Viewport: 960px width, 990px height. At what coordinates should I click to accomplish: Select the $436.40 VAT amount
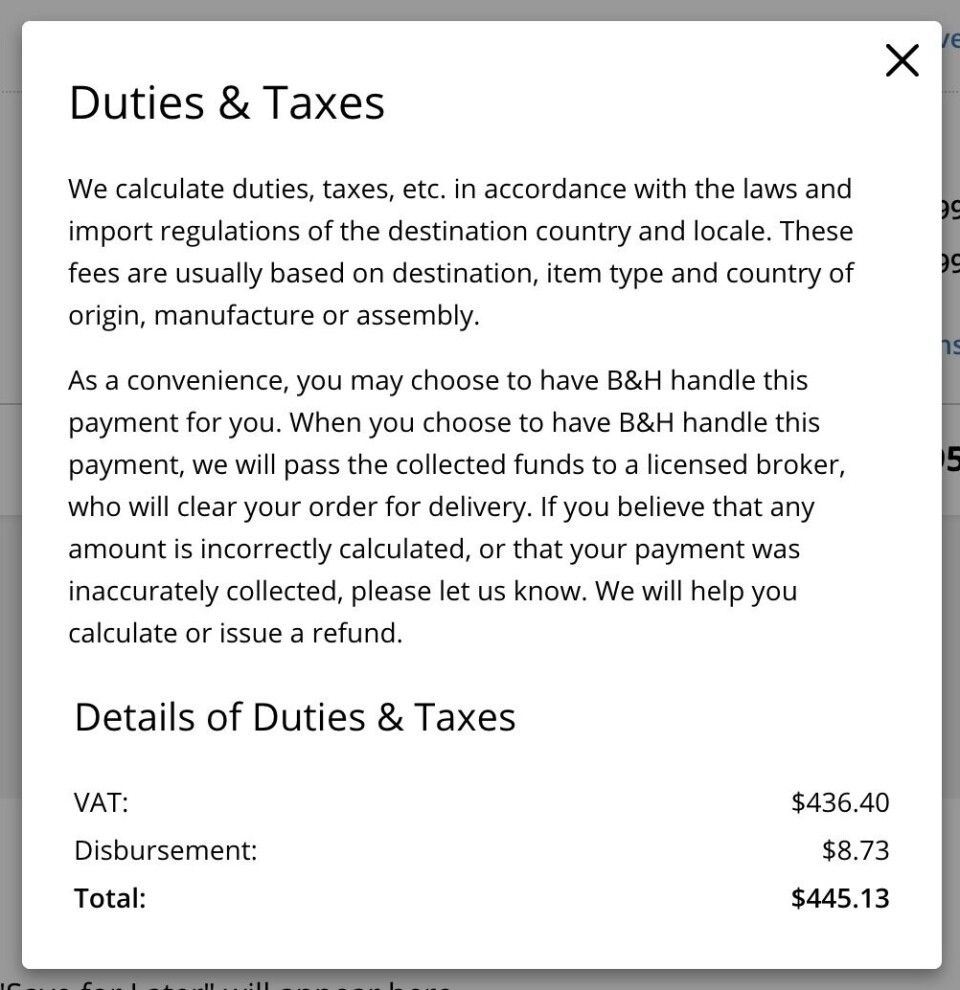(840, 802)
